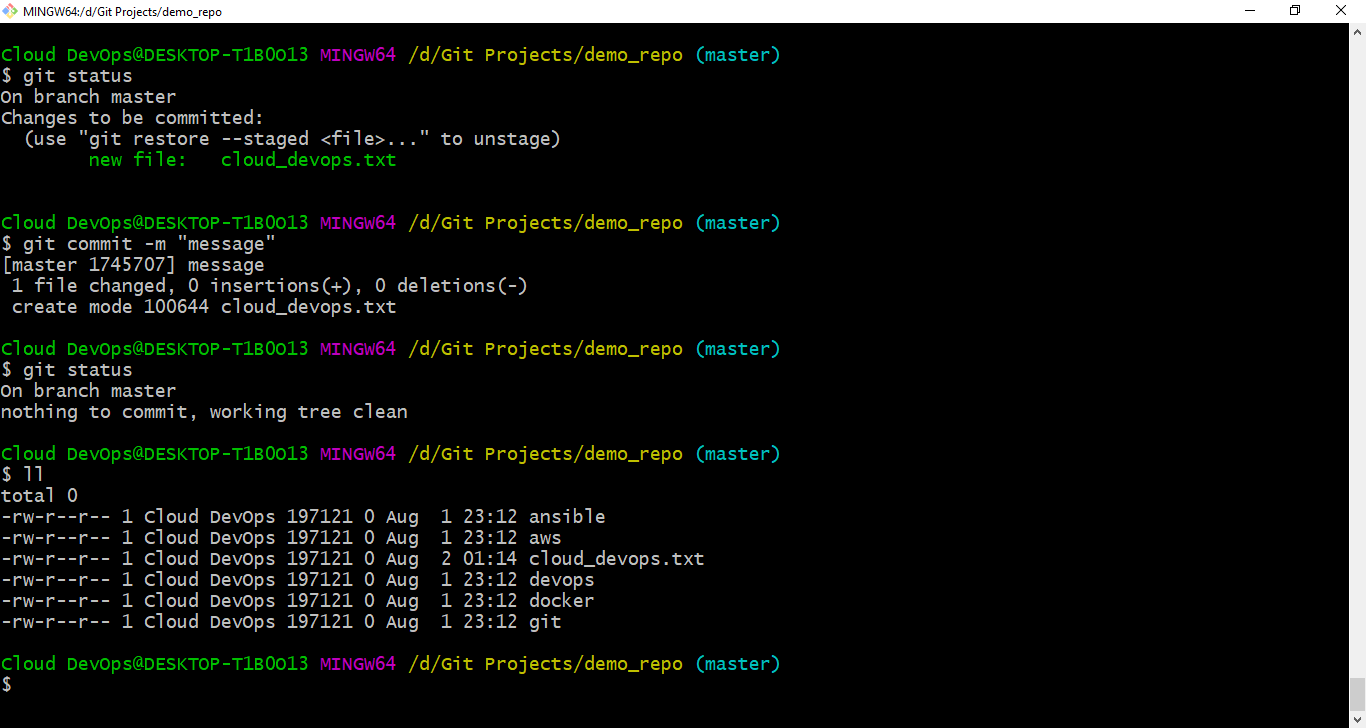Viewport: 1366px width, 728px height.
Task: Click the total 0 line above the file list
Action: pyautogui.click(x=39, y=495)
